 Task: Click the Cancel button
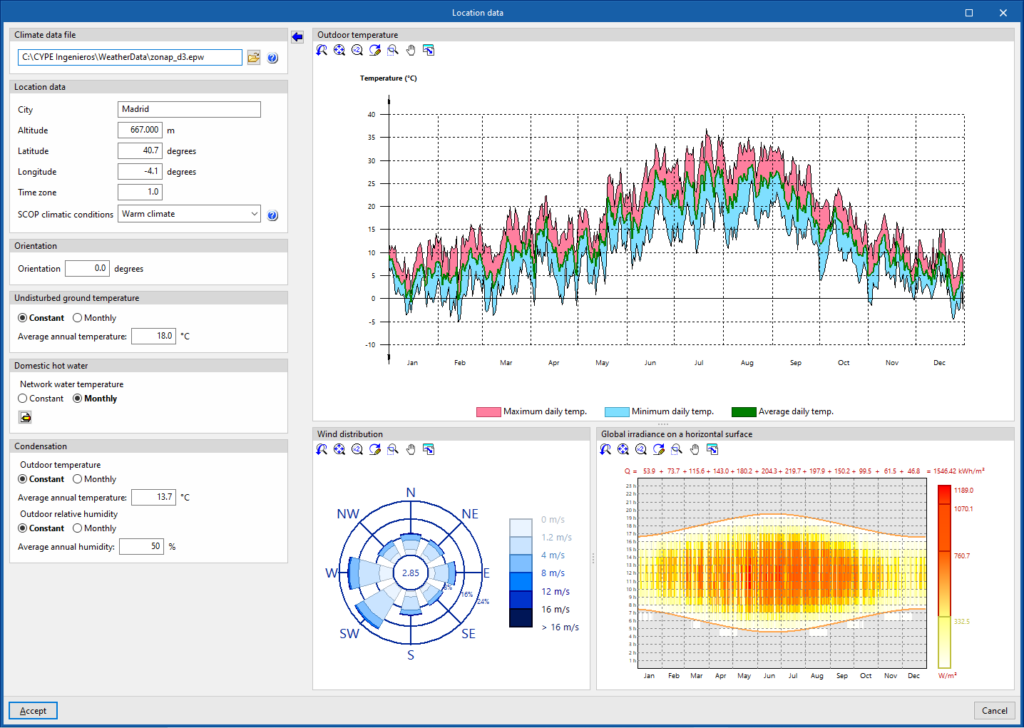994,710
